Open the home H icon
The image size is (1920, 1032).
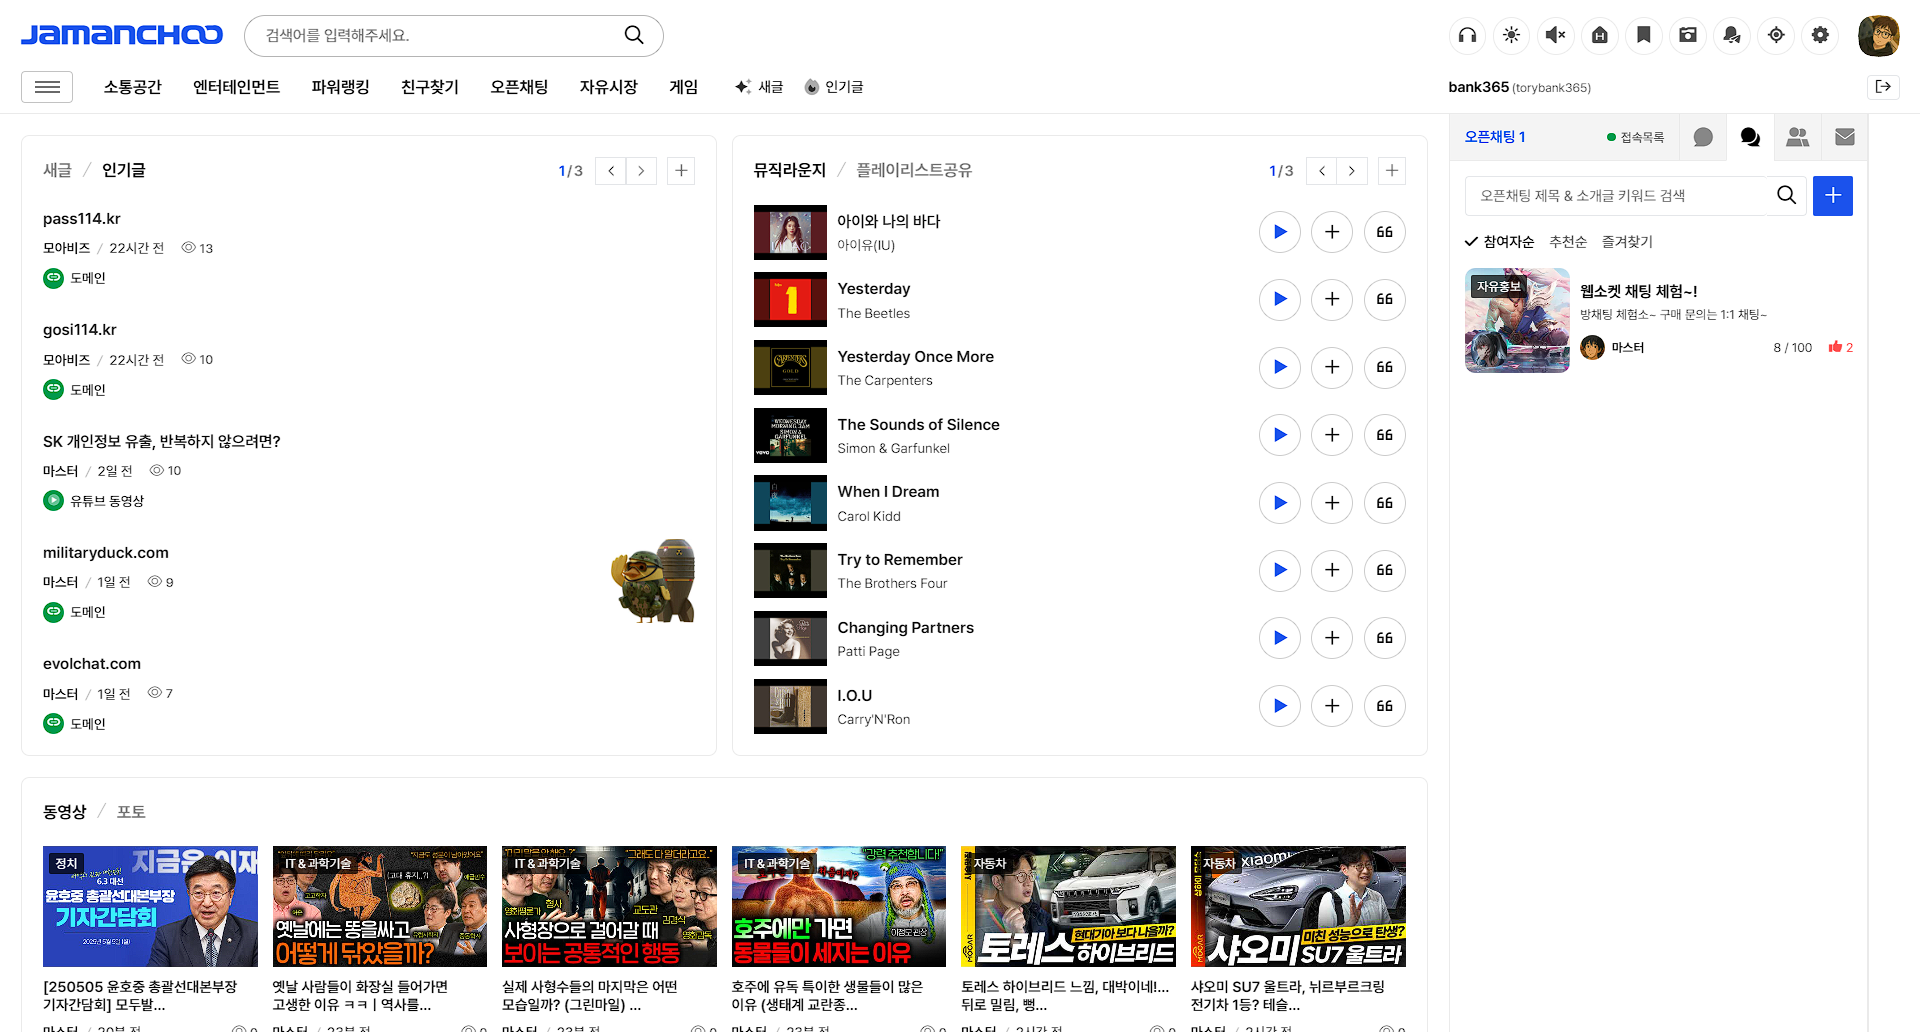click(x=1599, y=35)
